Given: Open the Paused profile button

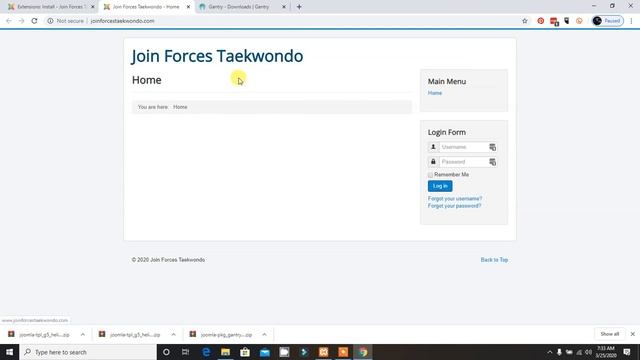Looking at the screenshot, I should pos(607,21).
